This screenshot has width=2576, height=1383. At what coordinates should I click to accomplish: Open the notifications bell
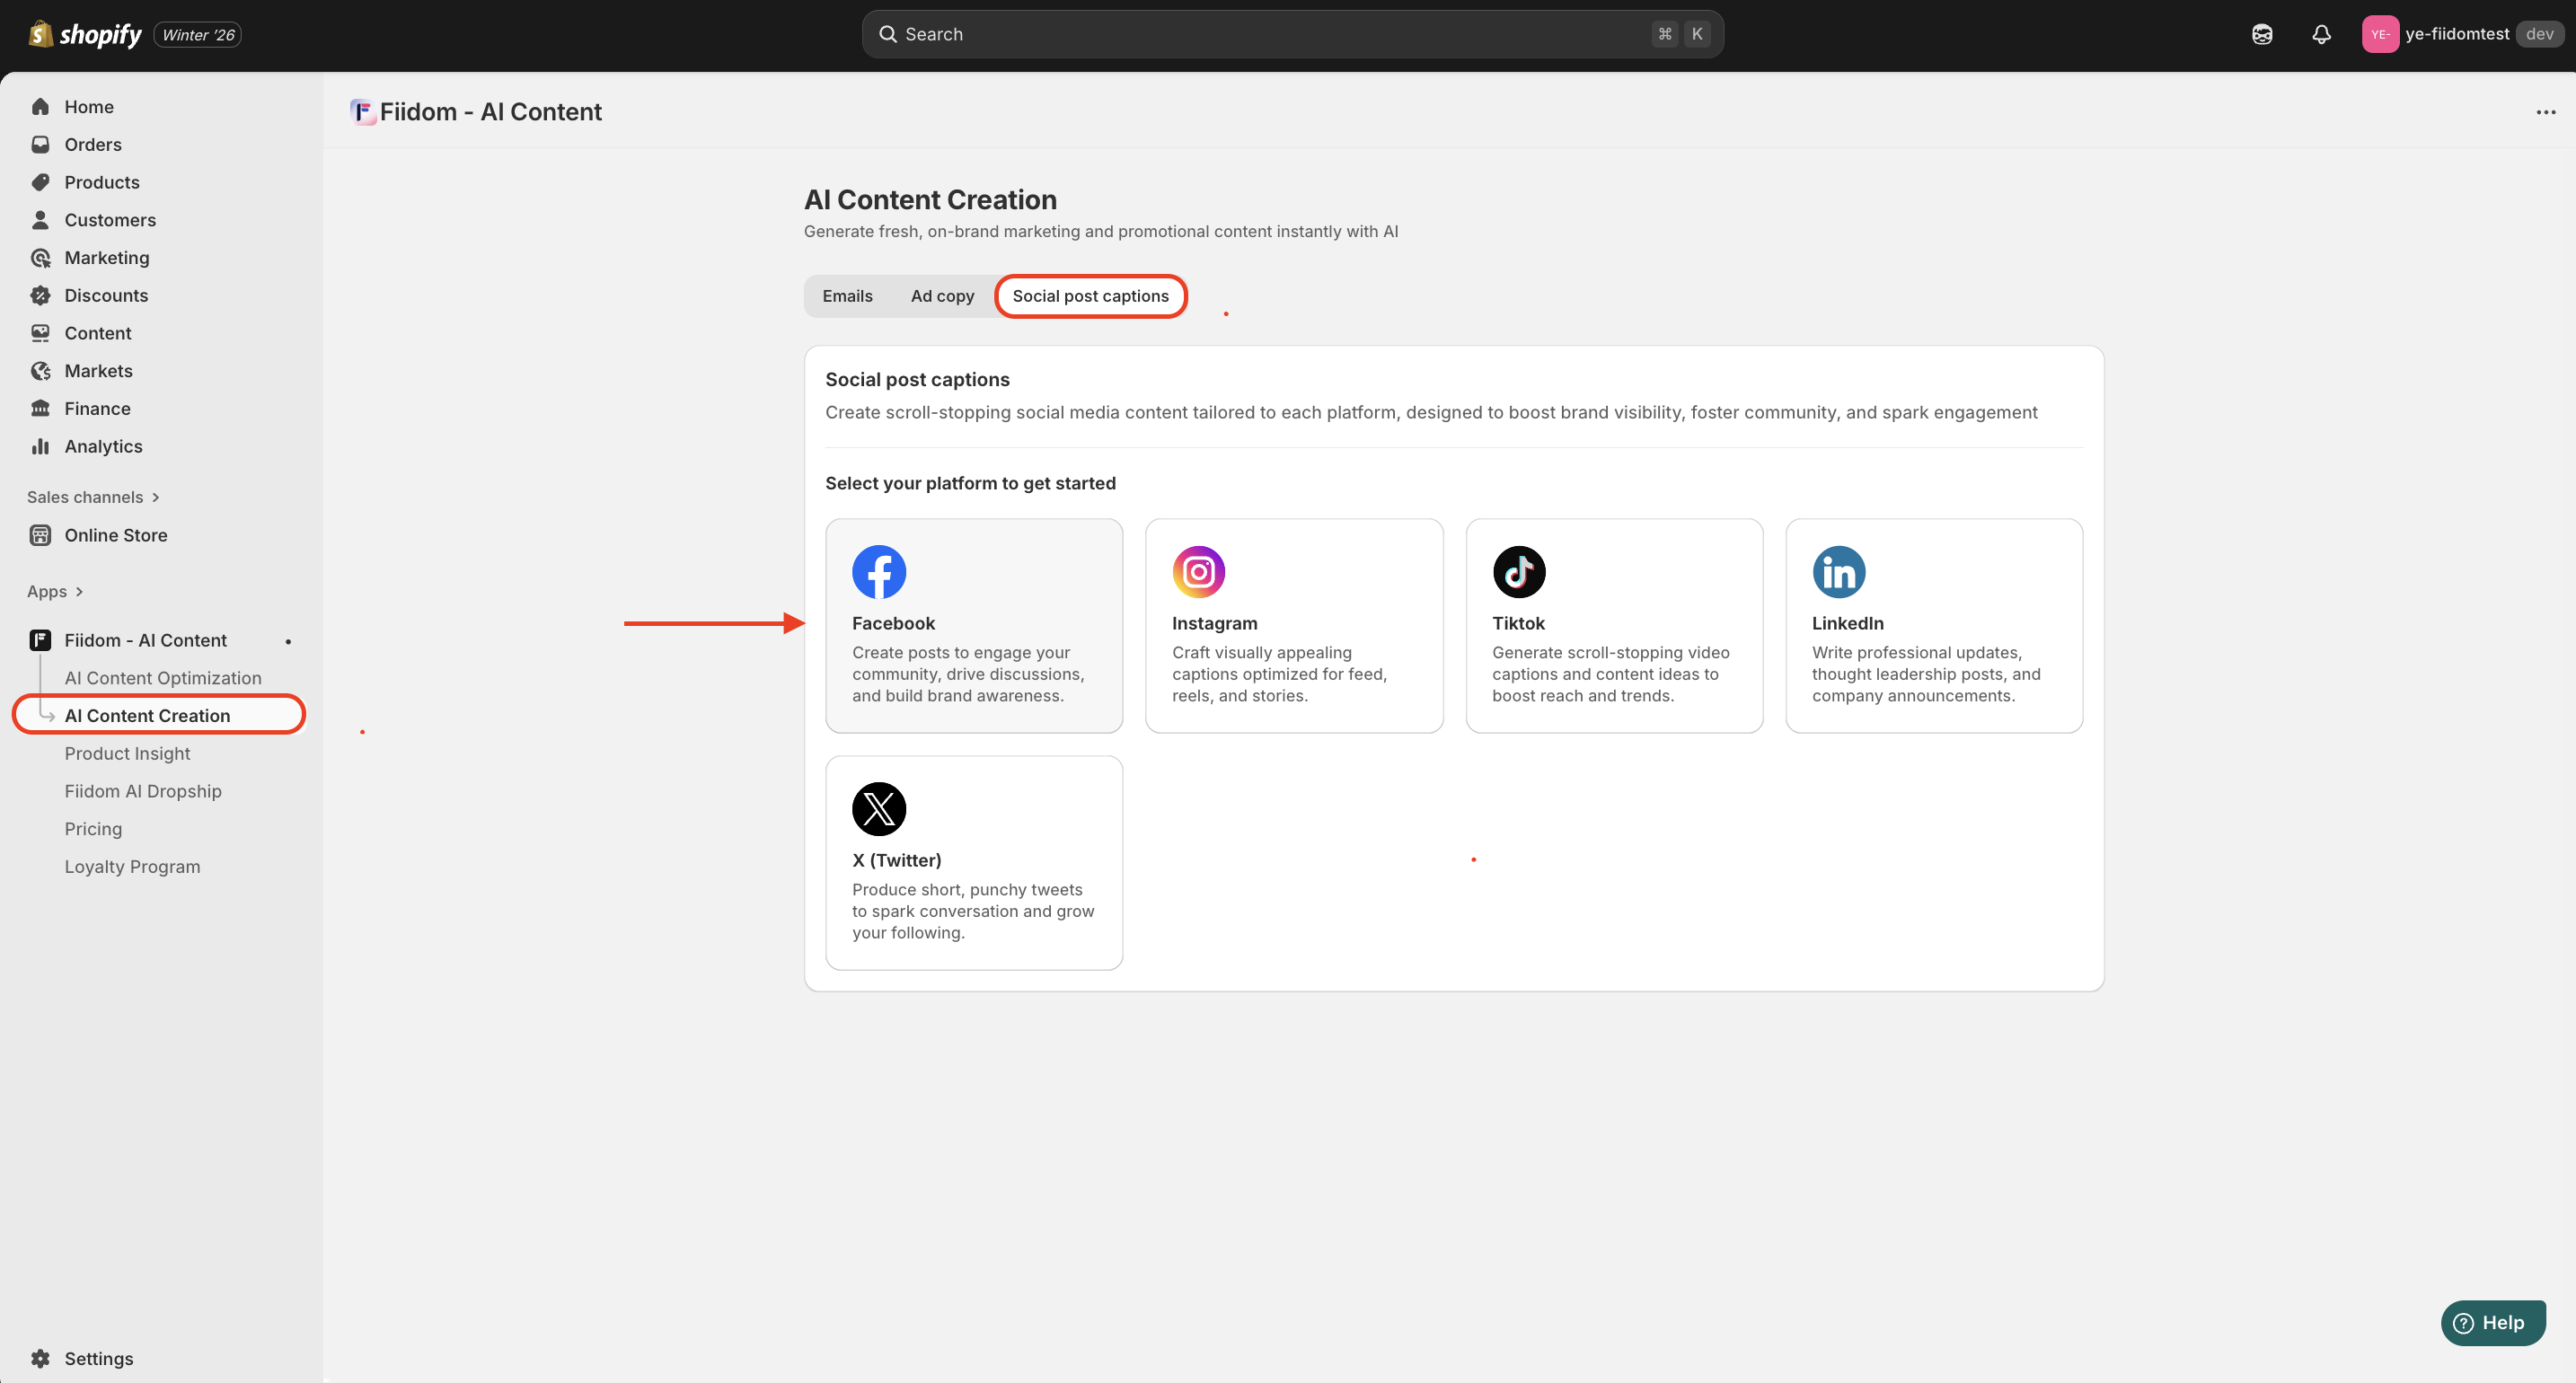[2321, 34]
